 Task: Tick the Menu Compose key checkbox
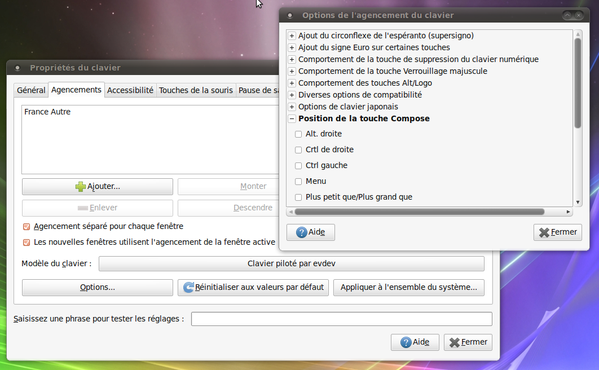pos(298,181)
